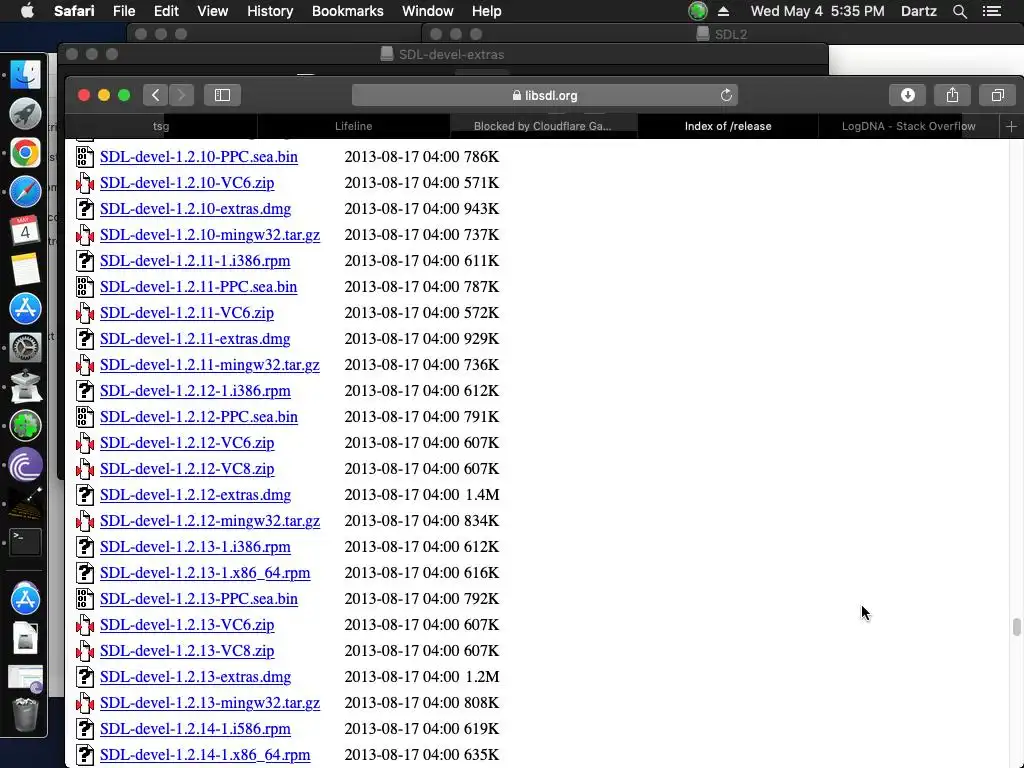Show the Safari tab overview
The width and height of the screenshot is (1024, 768).
point(997,95)
